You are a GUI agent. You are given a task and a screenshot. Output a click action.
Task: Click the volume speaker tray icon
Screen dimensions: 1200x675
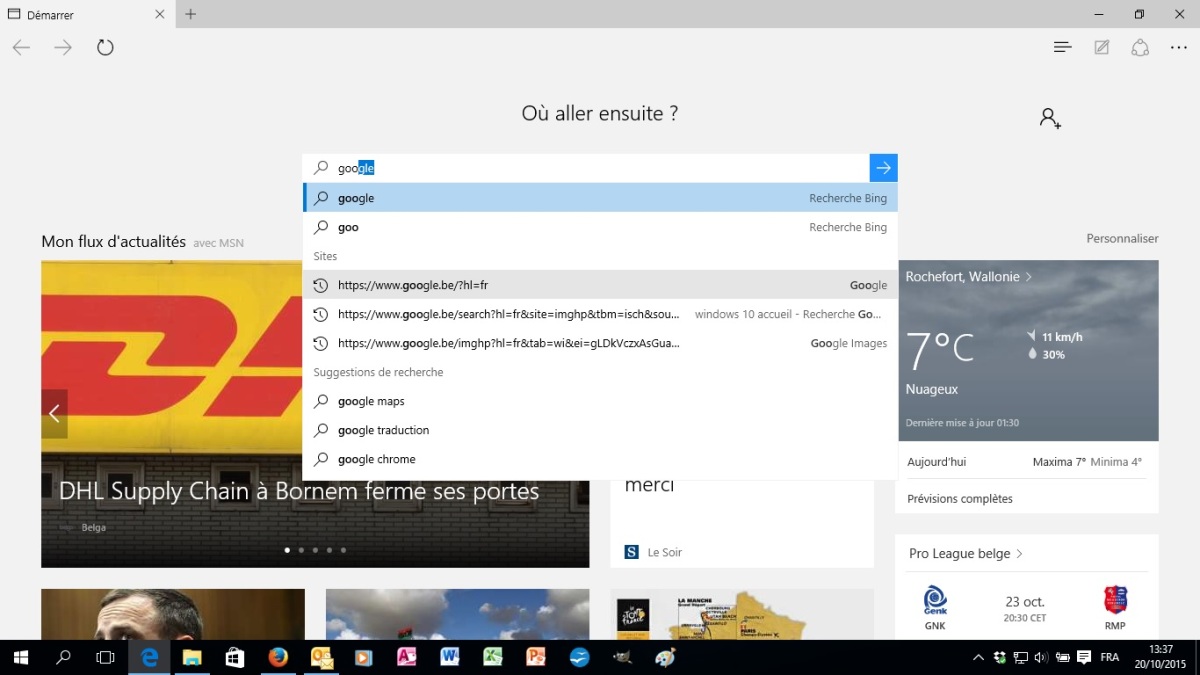(x=1041, y=657)
